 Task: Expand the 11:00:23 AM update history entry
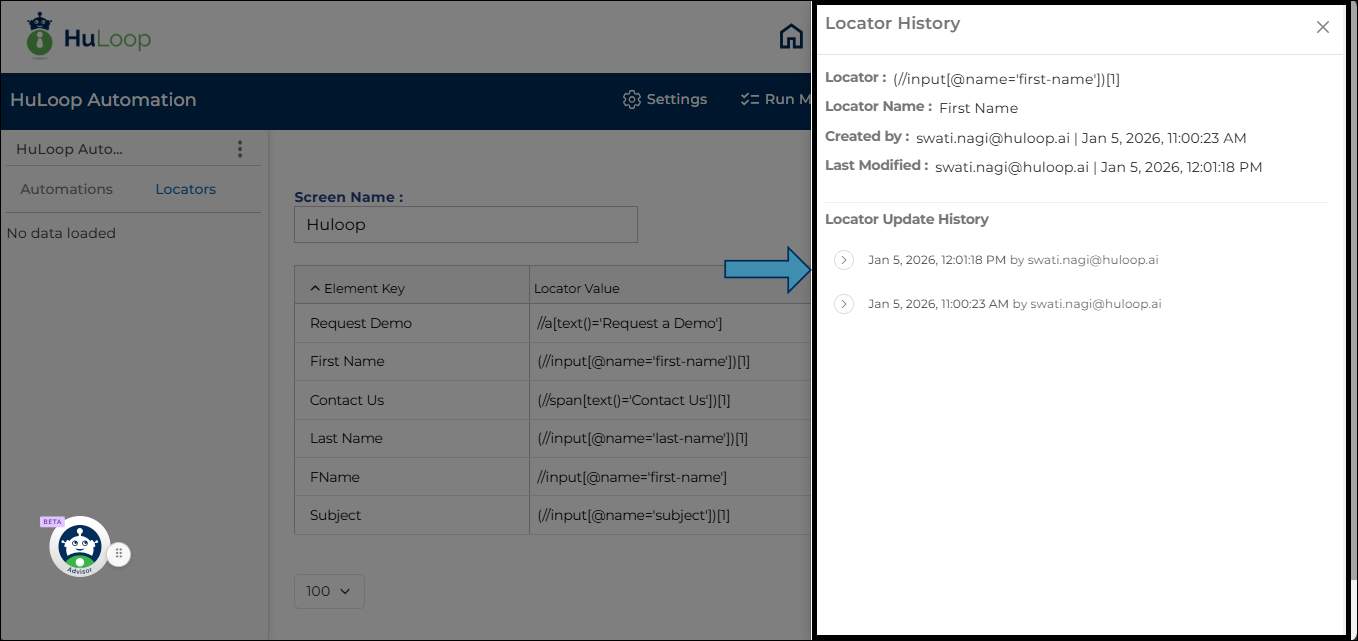(x=844, y=304)
